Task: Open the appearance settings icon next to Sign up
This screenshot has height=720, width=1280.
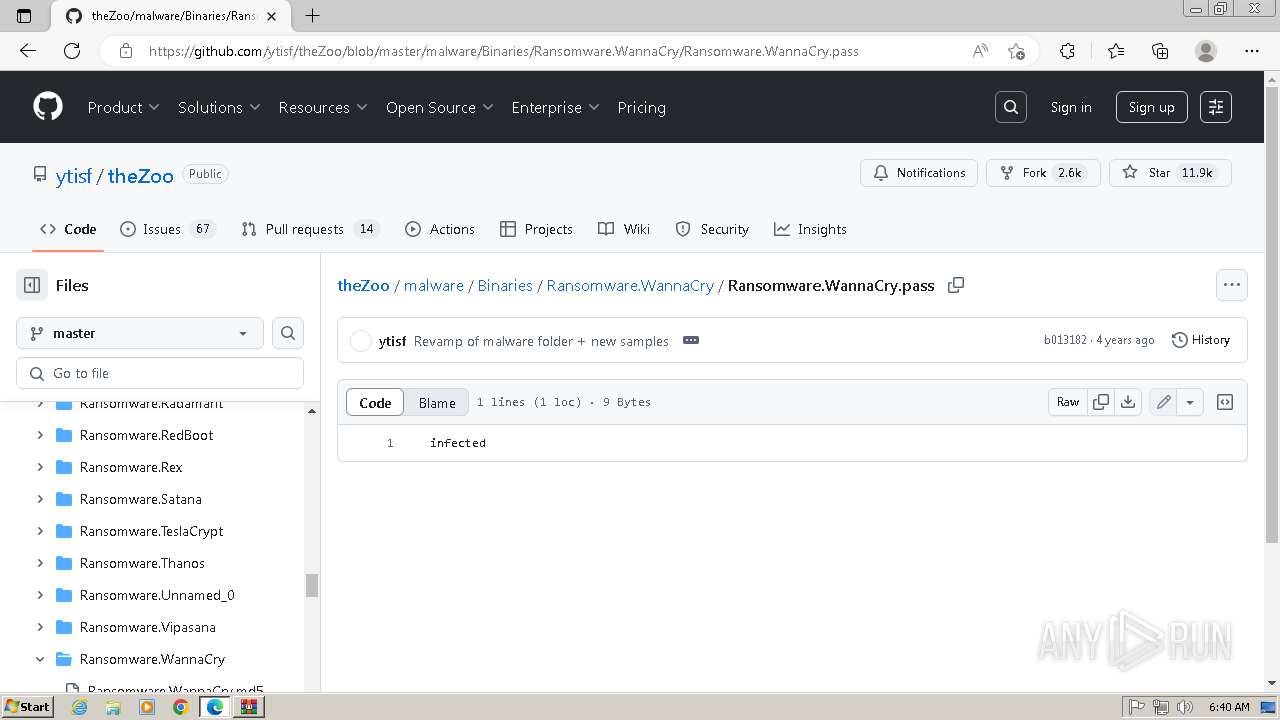Action: click(x=1216, y=107)
